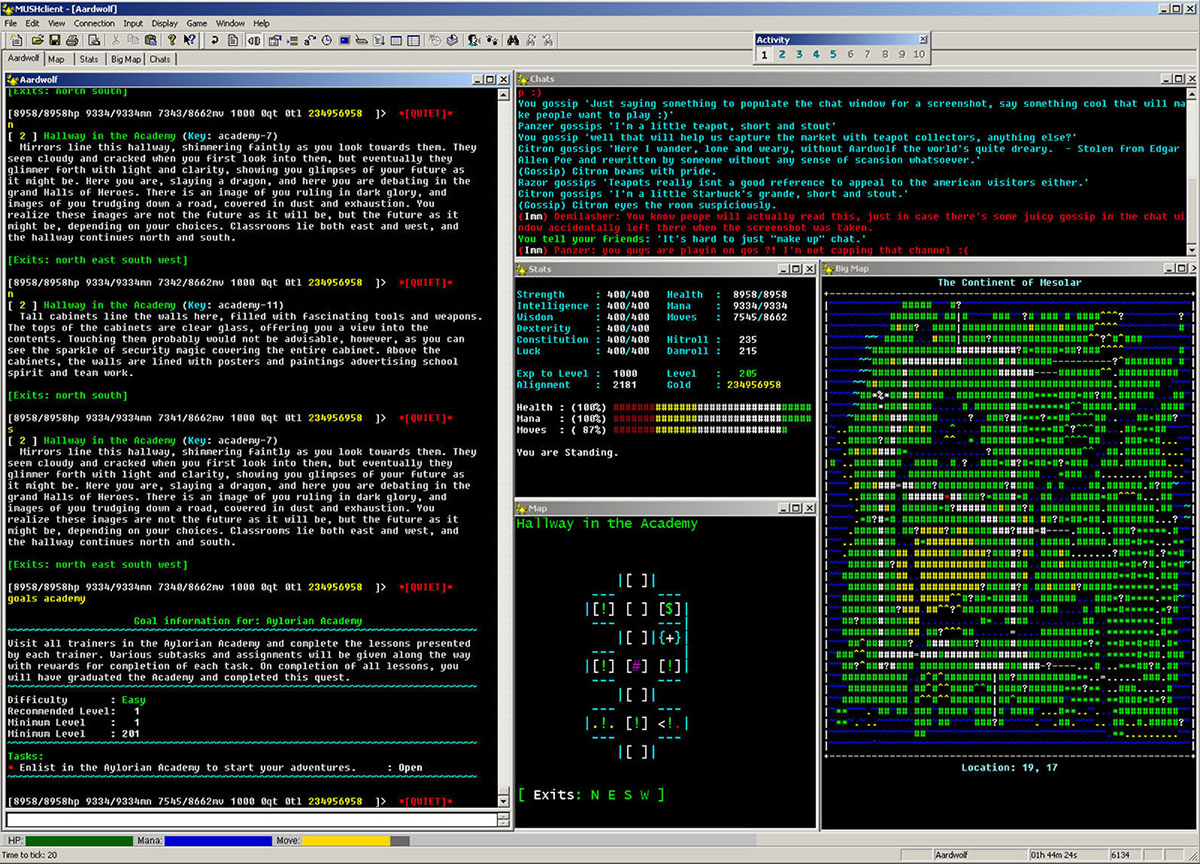The height and width of the screenshot is (864, 1200).
Task: Click 'Time to tick: 20' status text
Action: click(x=29, y=855)
